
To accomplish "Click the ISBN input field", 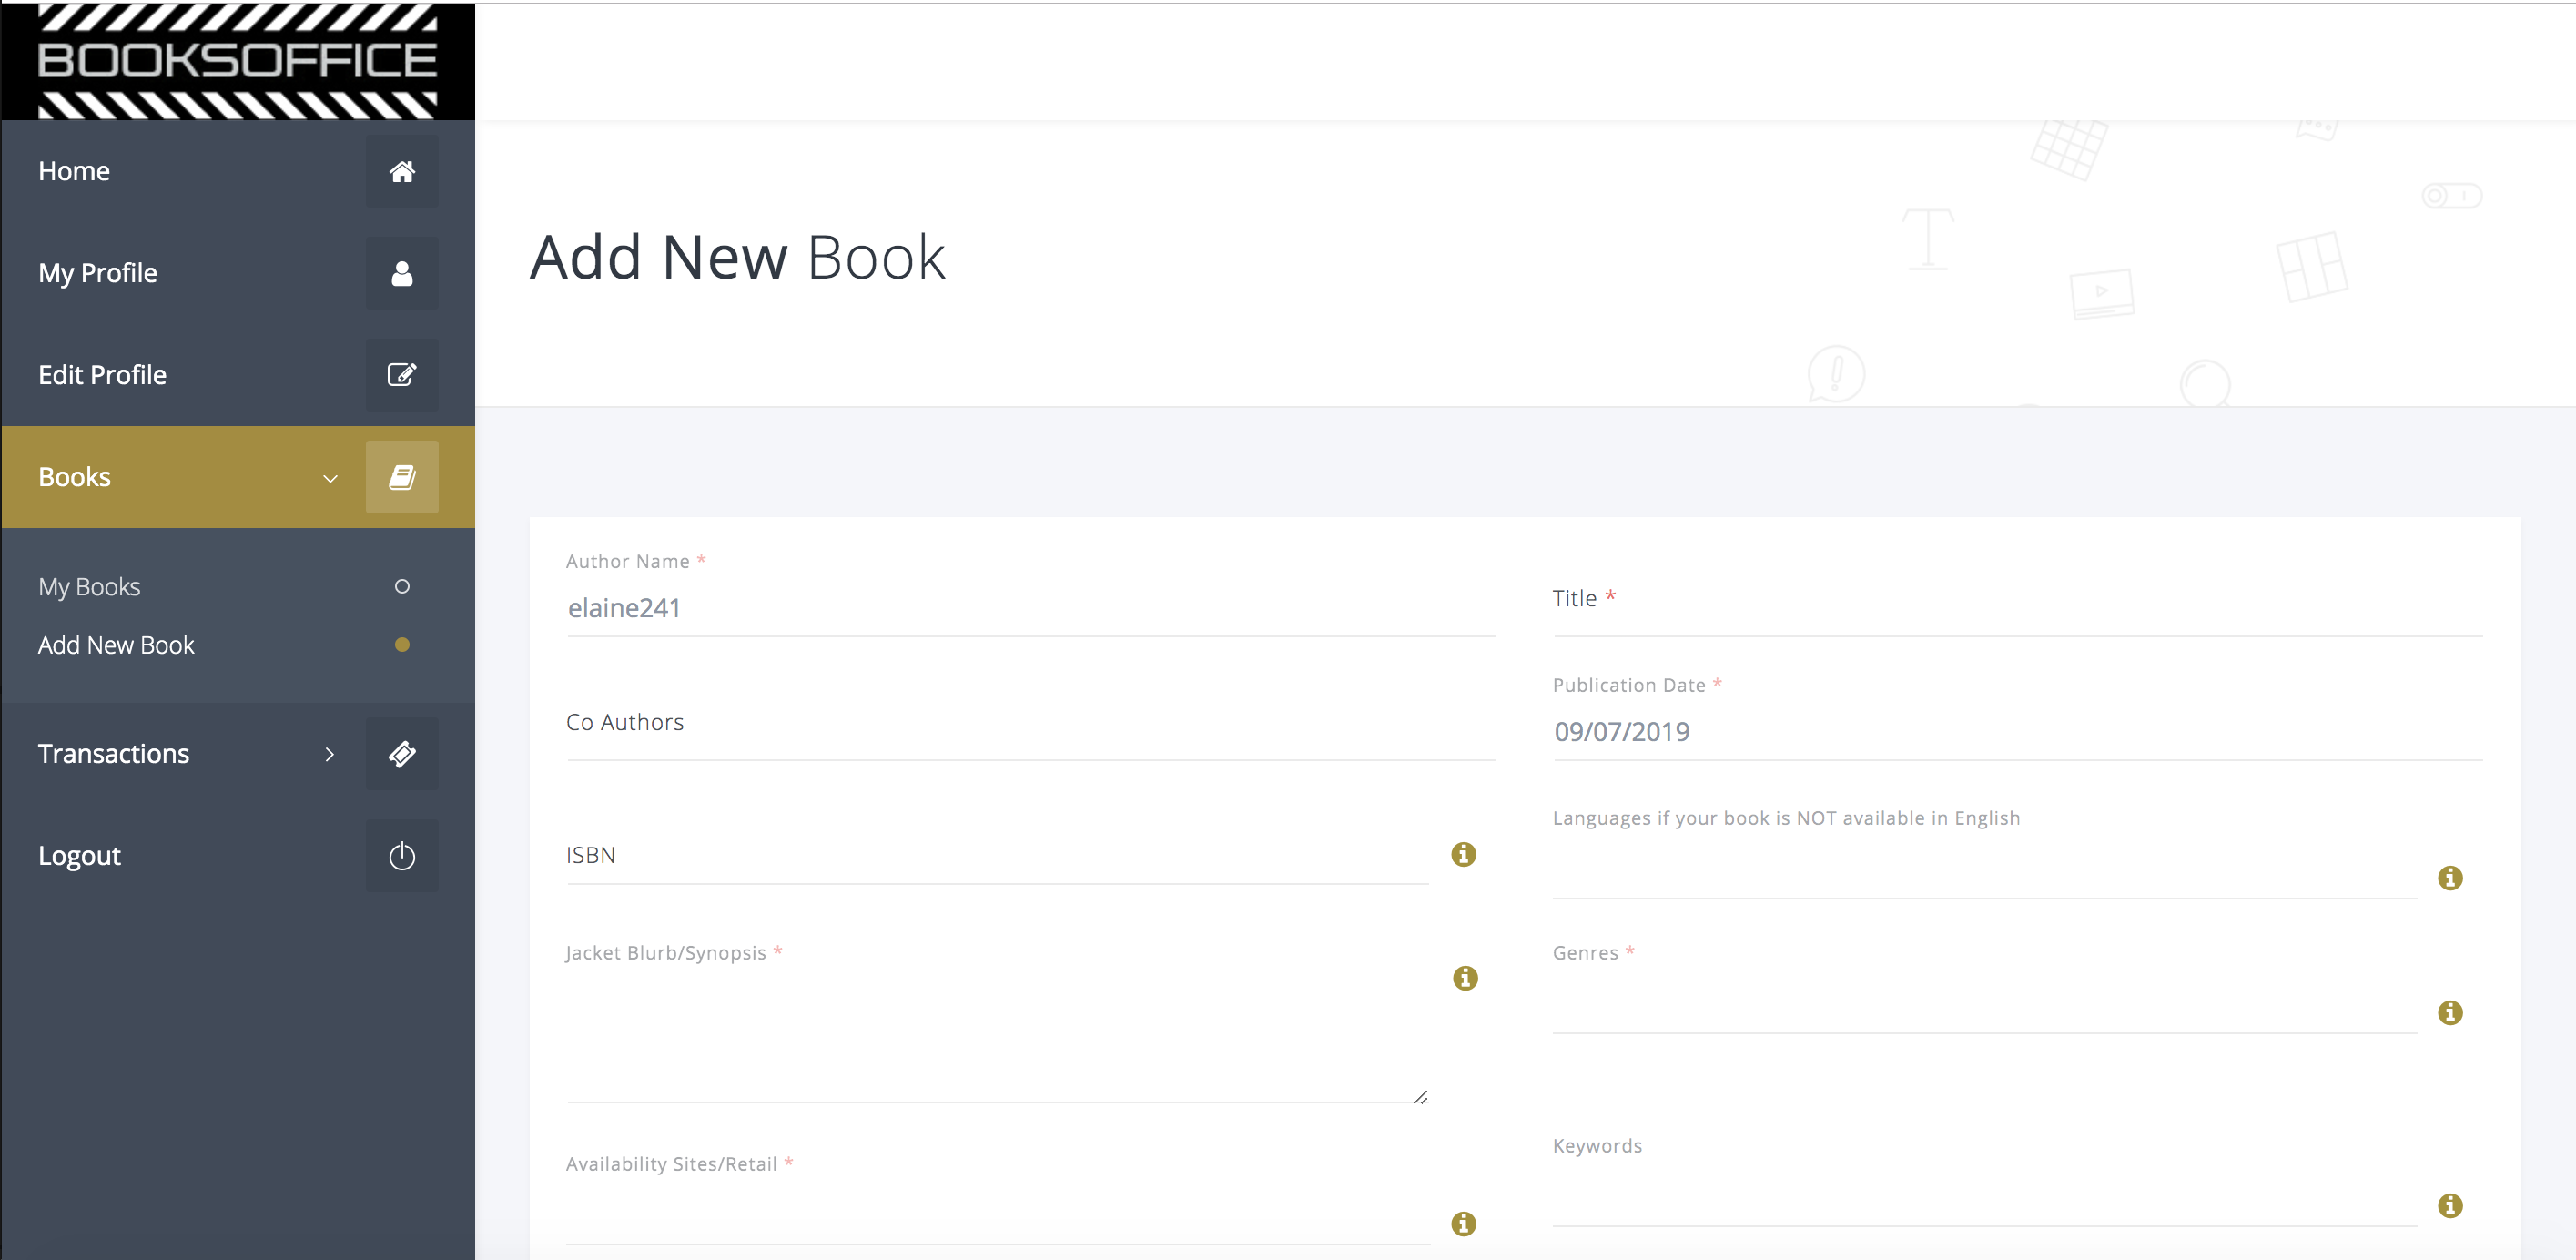I will coord(997,856).
